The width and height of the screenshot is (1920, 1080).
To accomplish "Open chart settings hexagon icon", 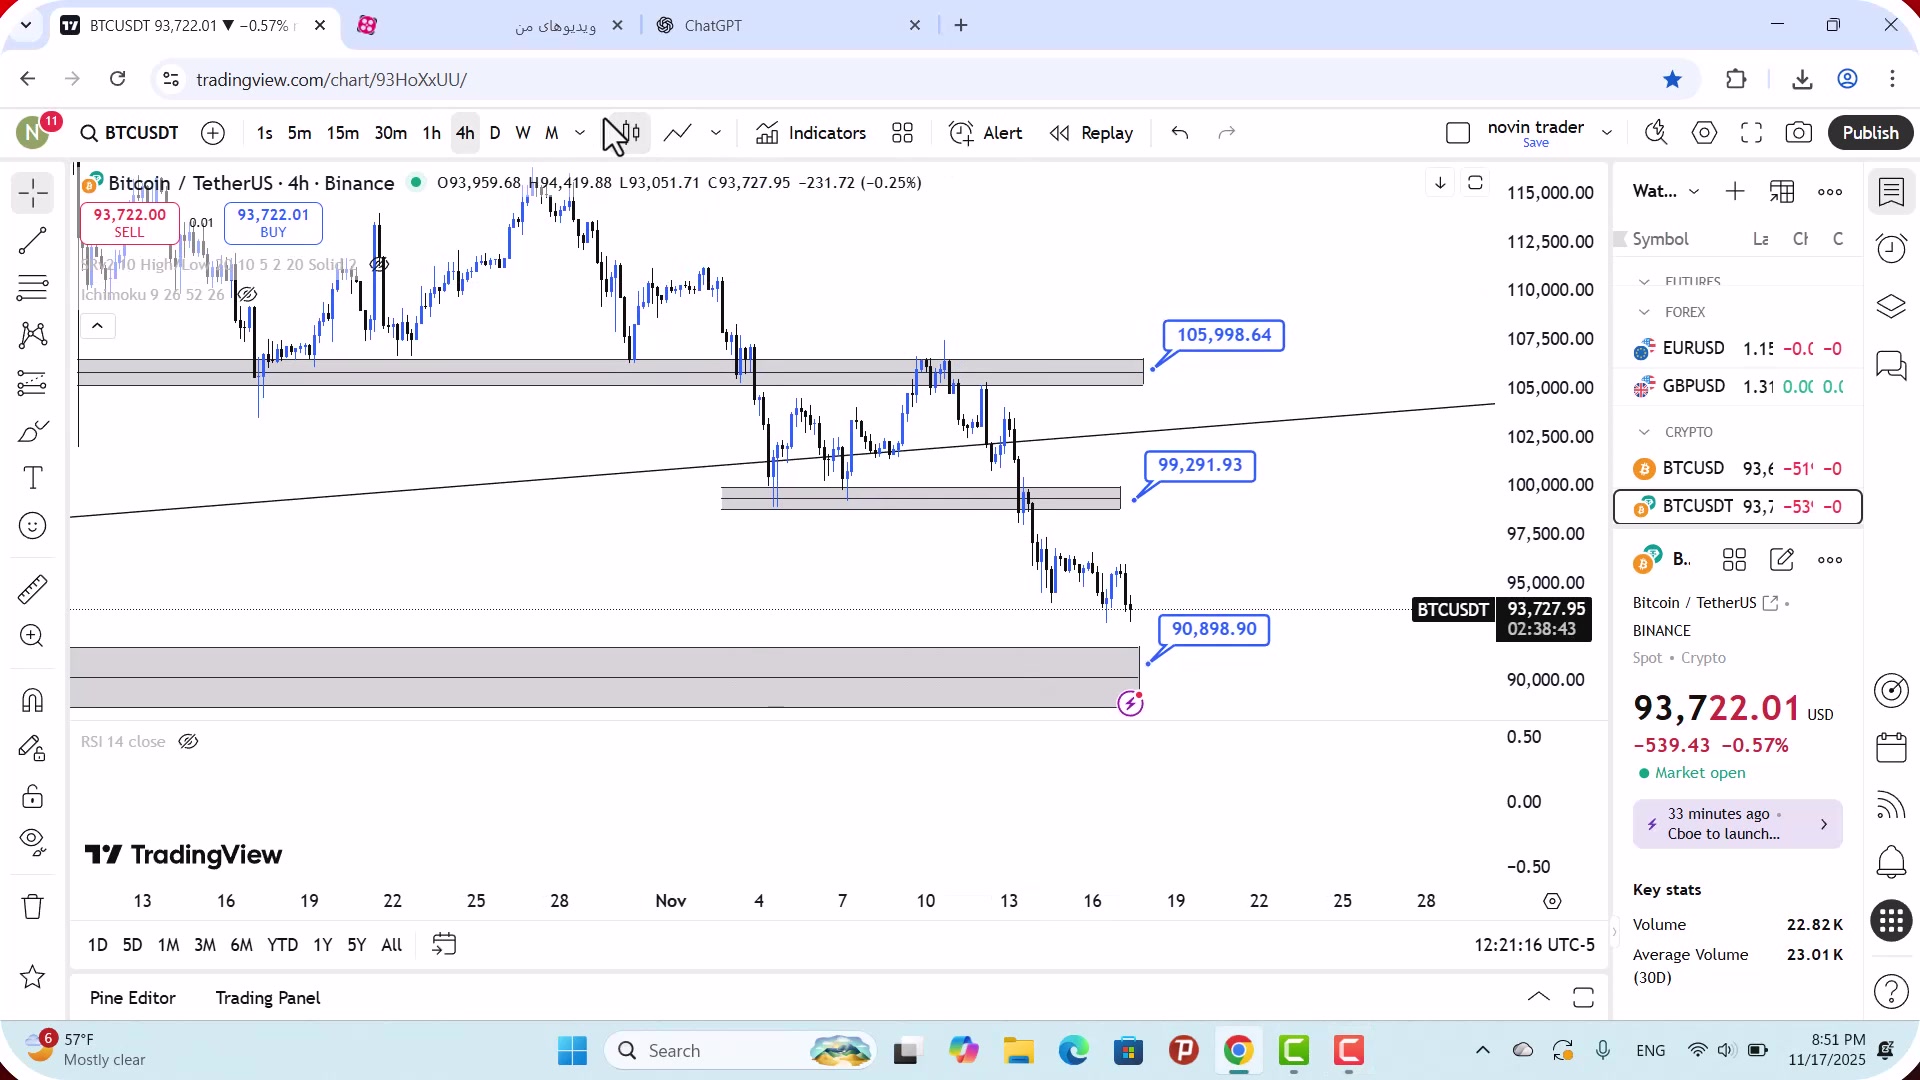I will 1704,133.
